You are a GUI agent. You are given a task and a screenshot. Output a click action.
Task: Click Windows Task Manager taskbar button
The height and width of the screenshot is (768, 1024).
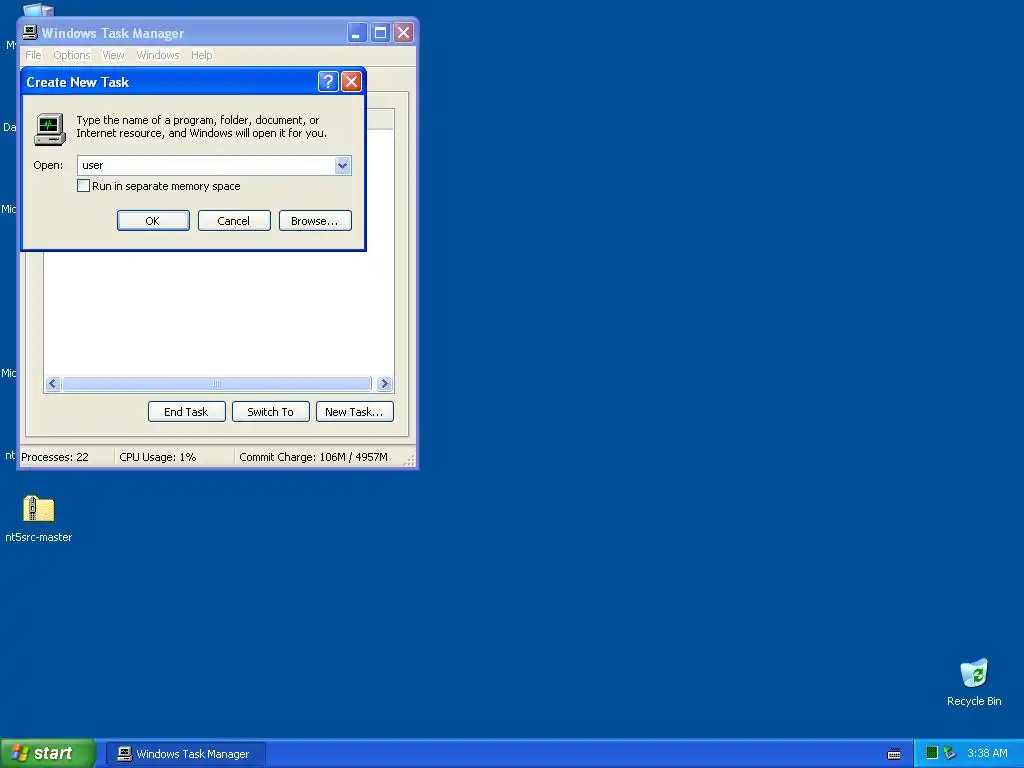tap(185, 754)
